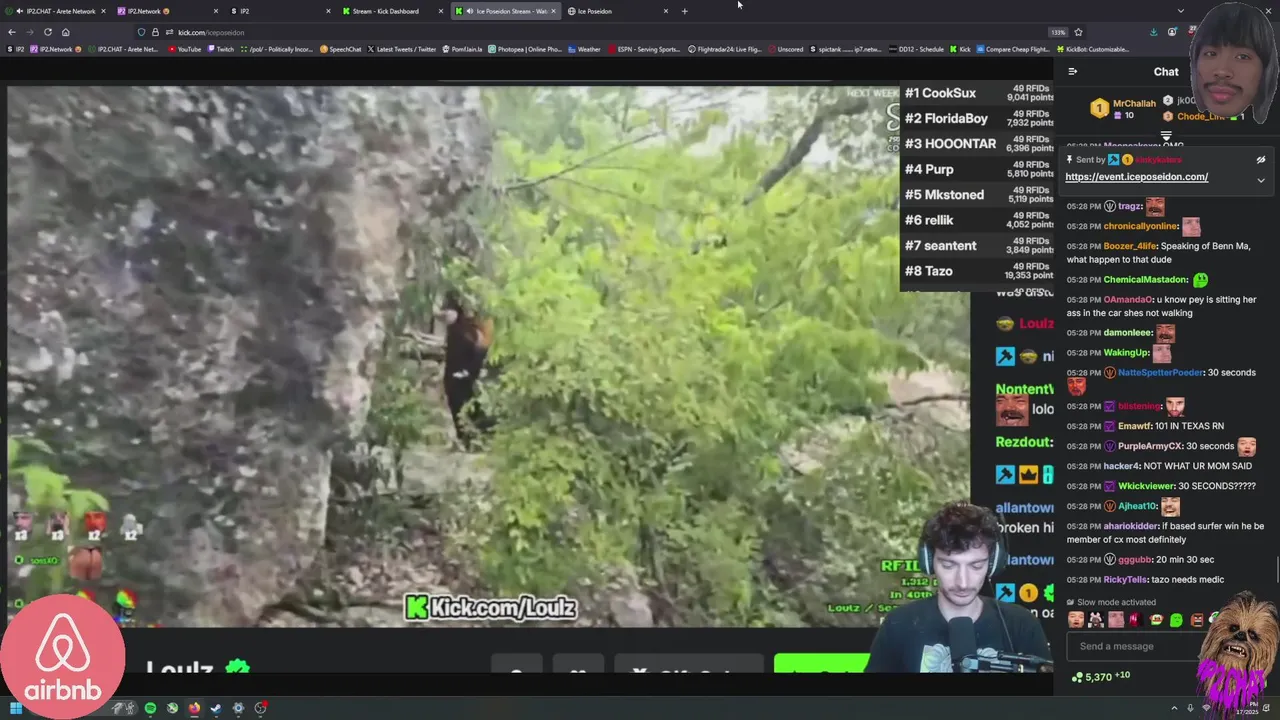Viewport: 1280px width, 720px height.
Task: Open the Windows Start menu
Action: pos(16,708)
